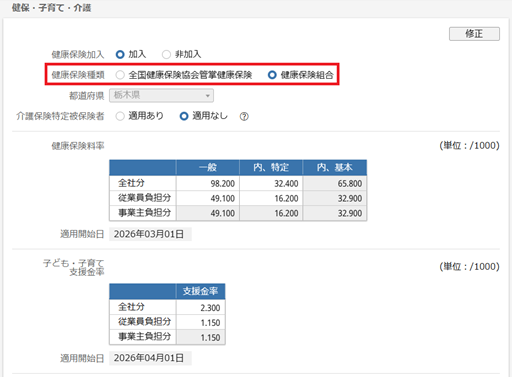Choose 全国健康保険協会管掌健康保険 radio option

click(x=120, y=75)
